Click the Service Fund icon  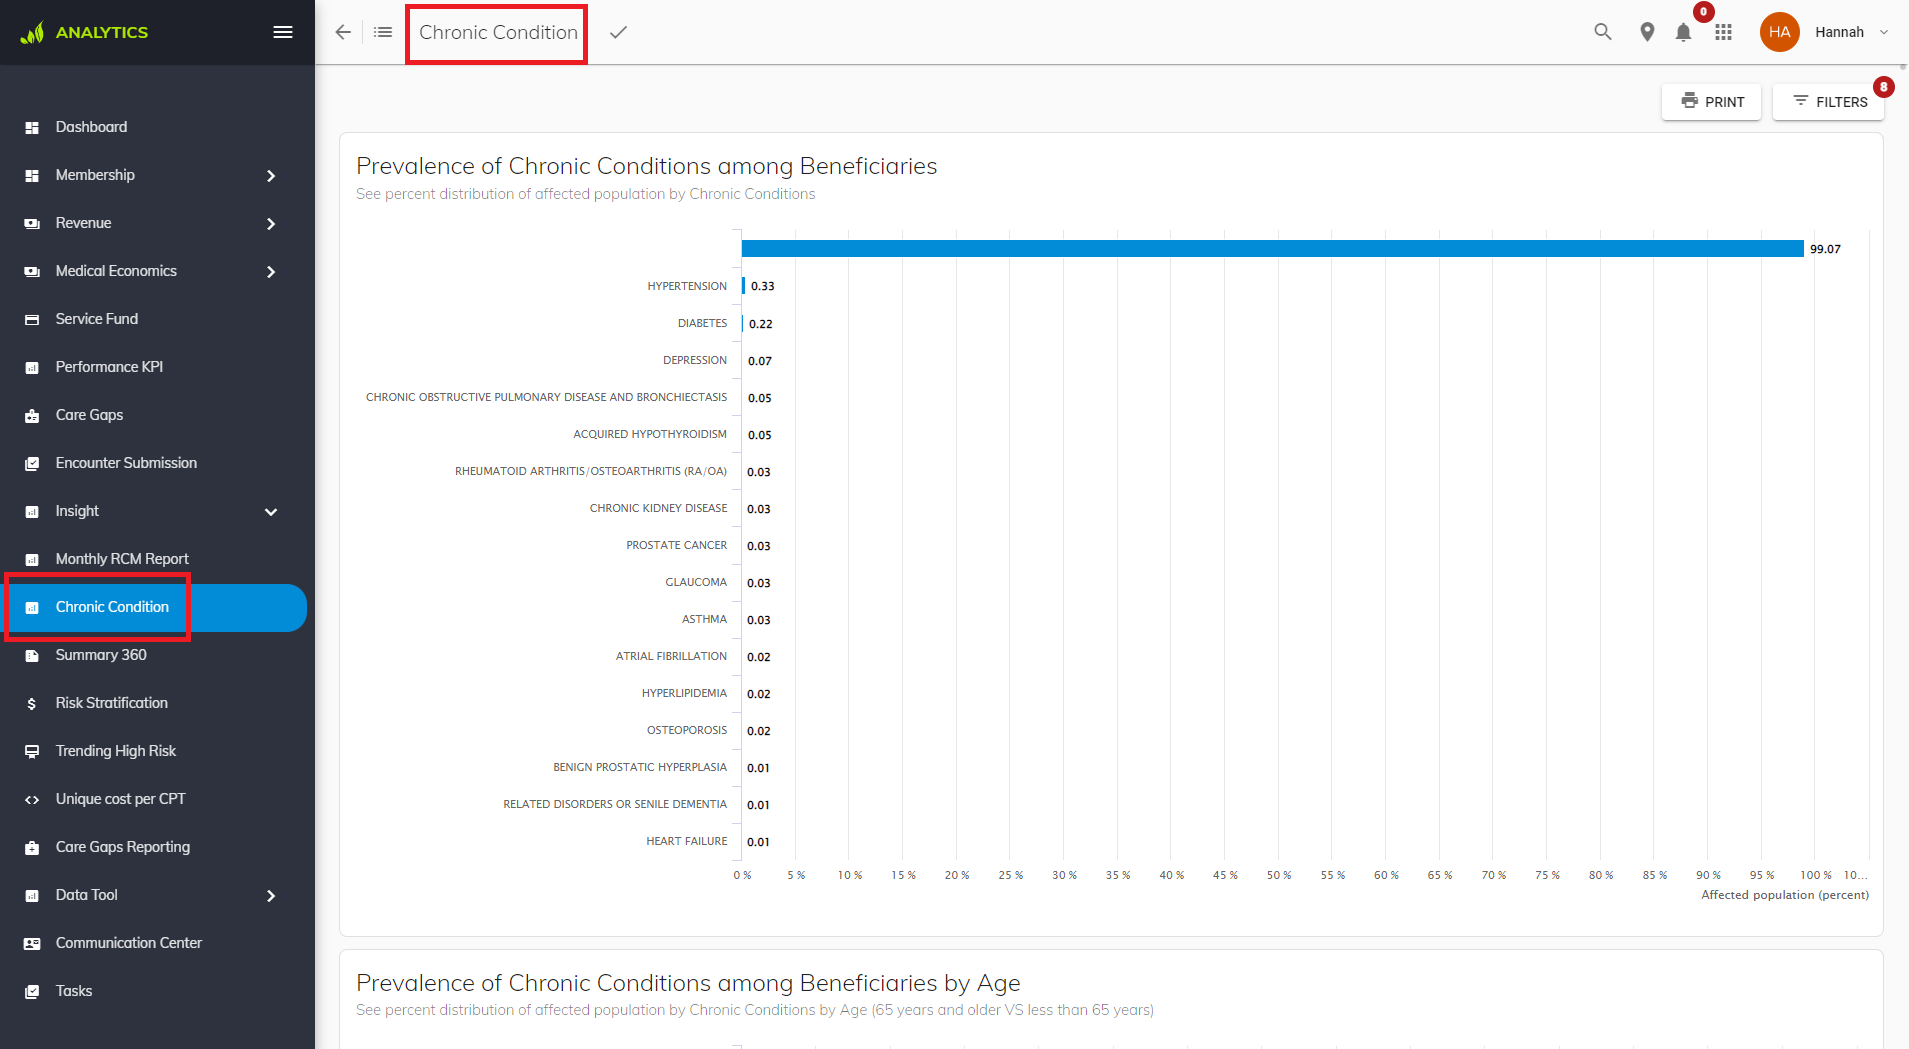tap(32, 319)
